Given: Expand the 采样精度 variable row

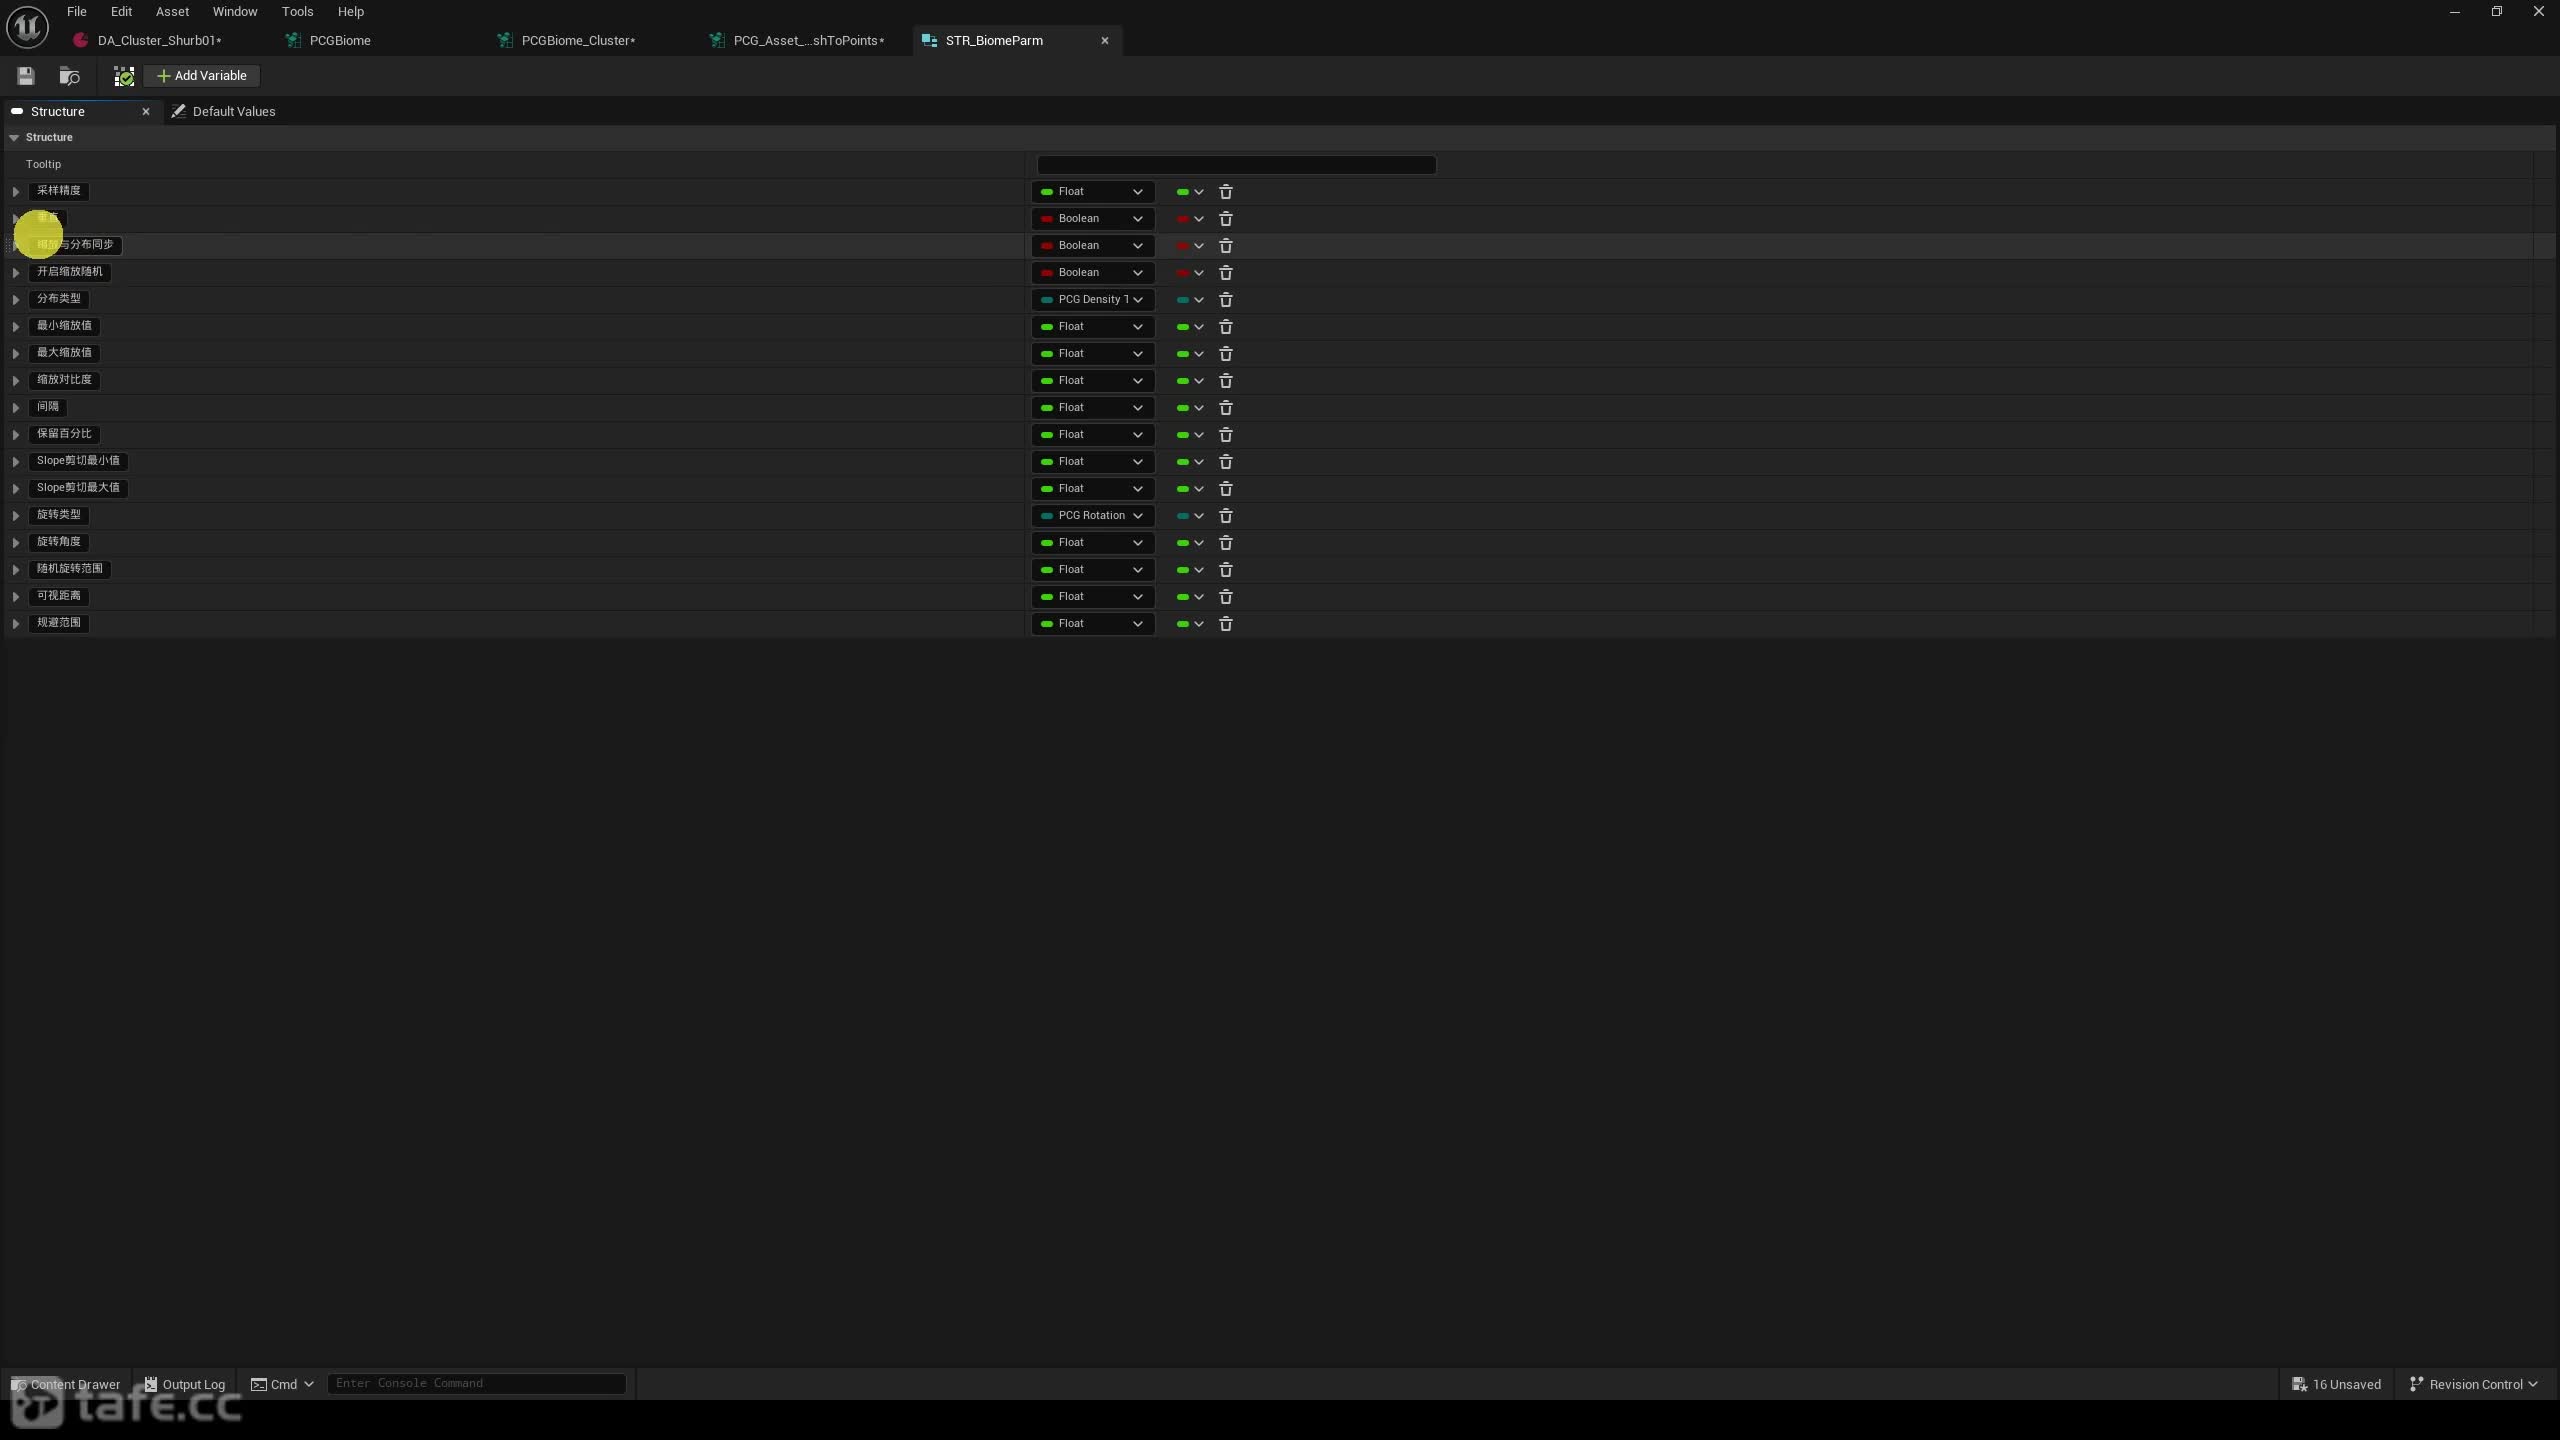Looking at the screenshot, I should (16, 191).
